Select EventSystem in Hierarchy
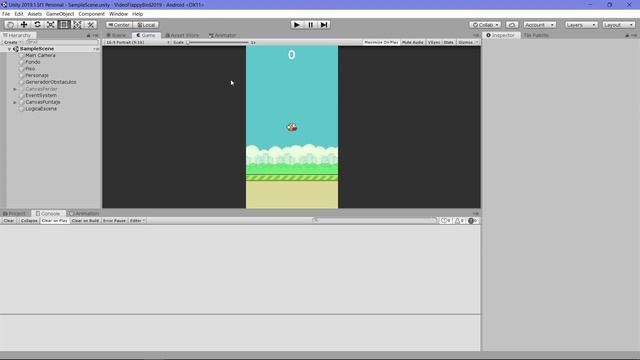The height and width of the screenshot is (360, 640). coord(41,96)
